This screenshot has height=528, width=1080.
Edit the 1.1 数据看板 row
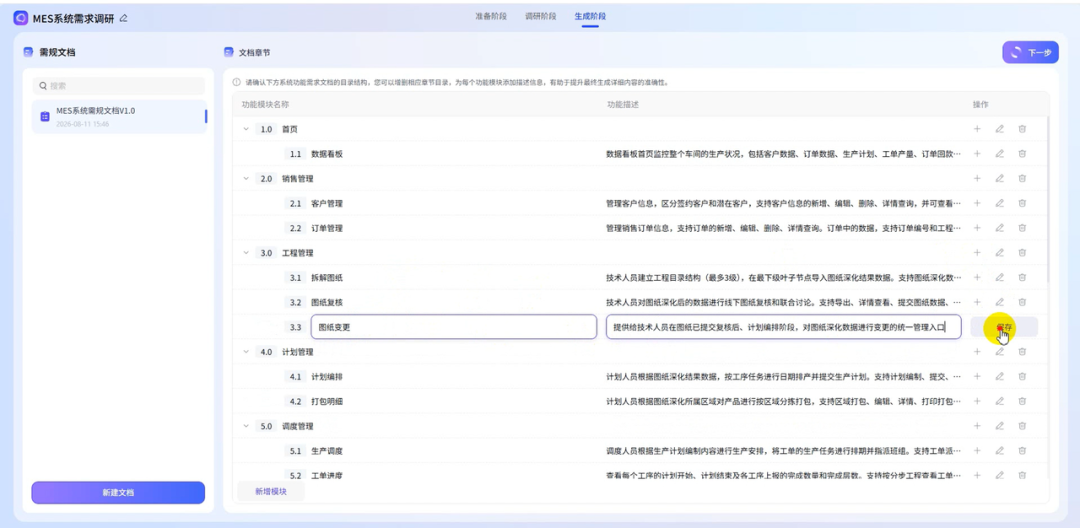coord(999,154)
